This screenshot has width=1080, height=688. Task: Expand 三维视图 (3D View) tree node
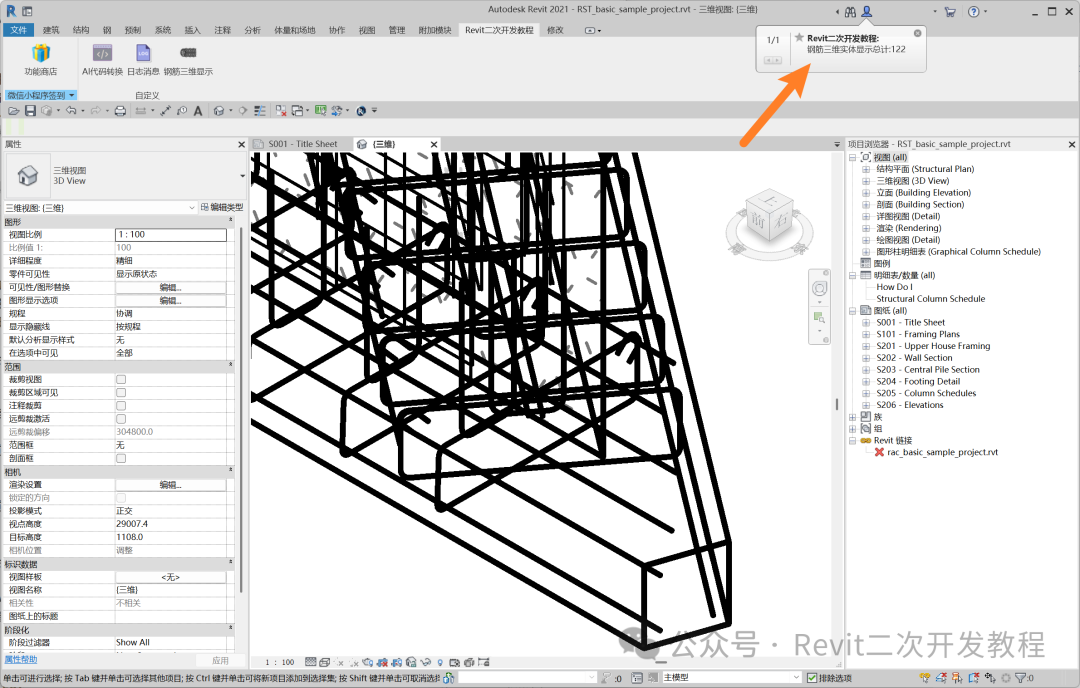point(866,180)
